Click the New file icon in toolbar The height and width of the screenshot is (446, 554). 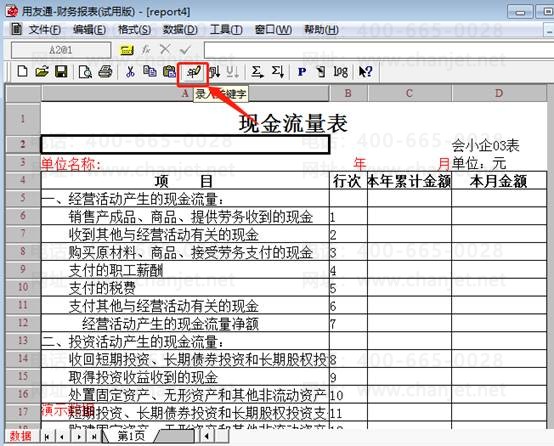22,72
